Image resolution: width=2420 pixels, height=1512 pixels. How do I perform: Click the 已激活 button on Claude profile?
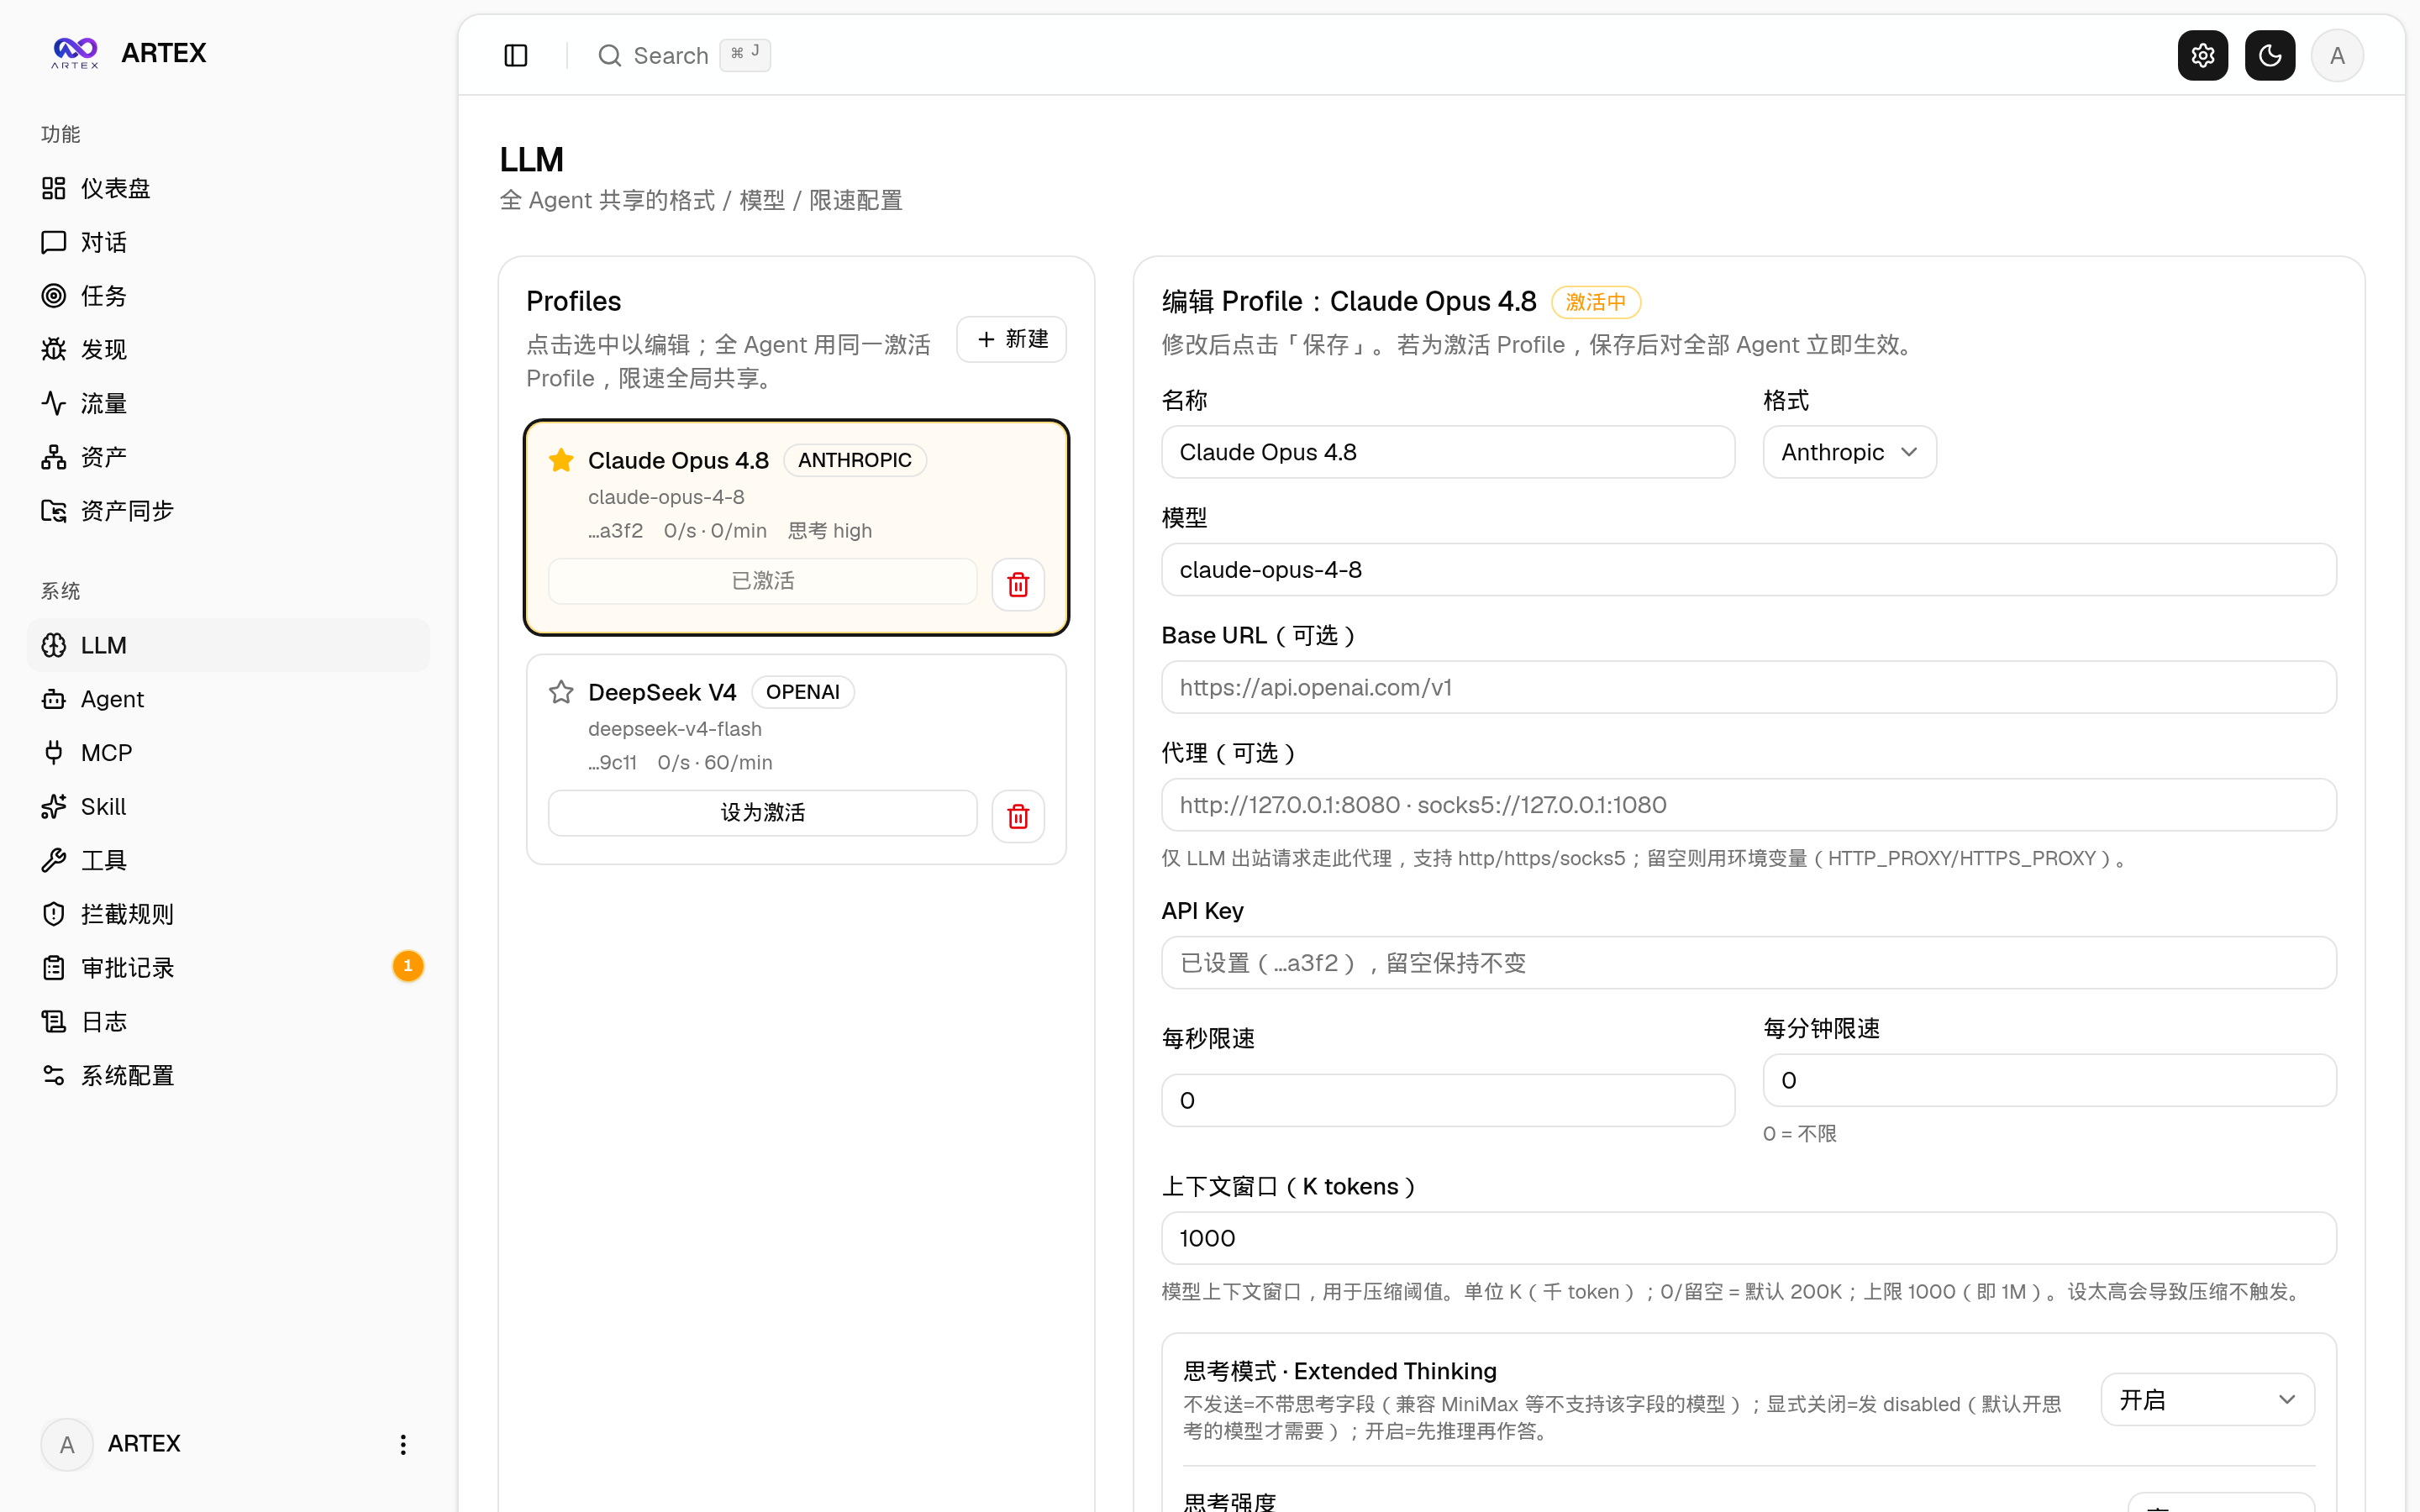tap(762, 580)
